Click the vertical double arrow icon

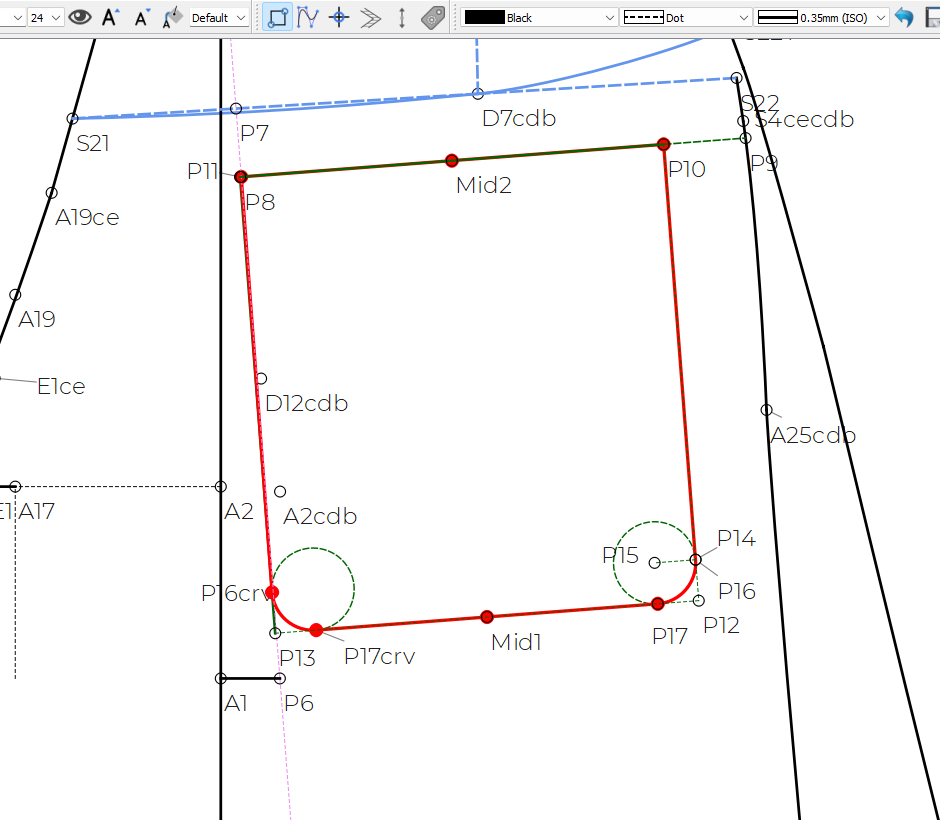click(x=402, y=17)
